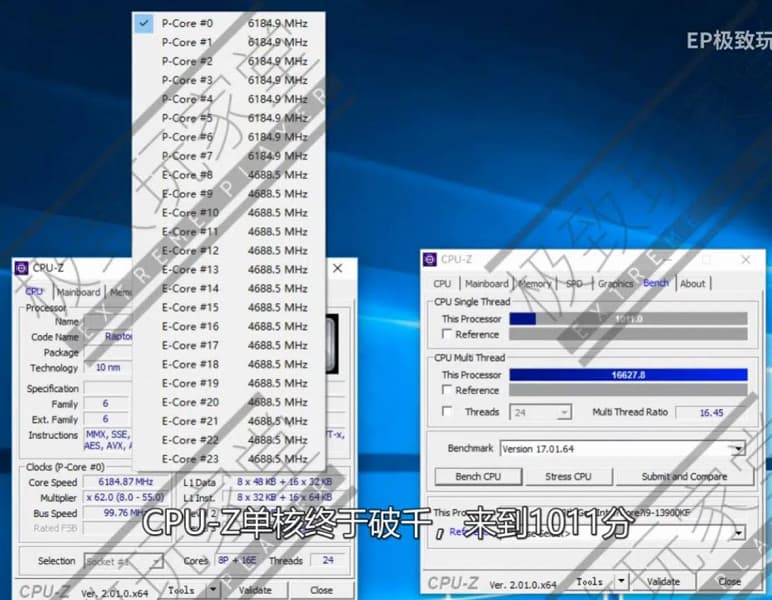Viewport: 772px width, 600px height.
Task: Select P-Core #6 in the core list
Action: coord(228,137)
